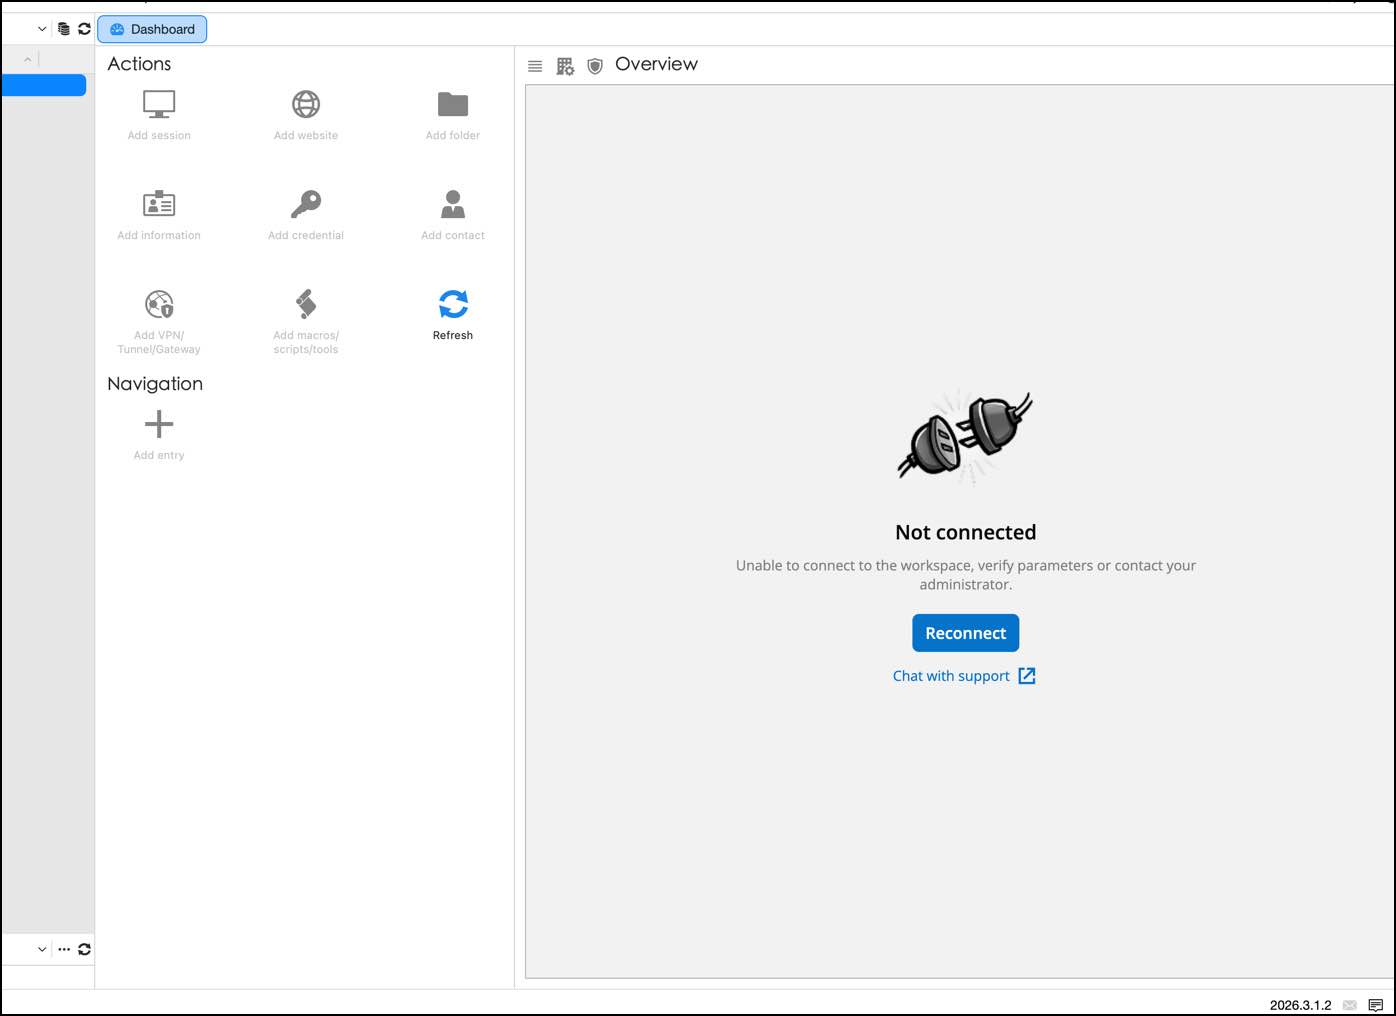Viewport: 1396px width, 1016px height.
Task: Click the Add folder icon
Action: (x=453, y=104)
